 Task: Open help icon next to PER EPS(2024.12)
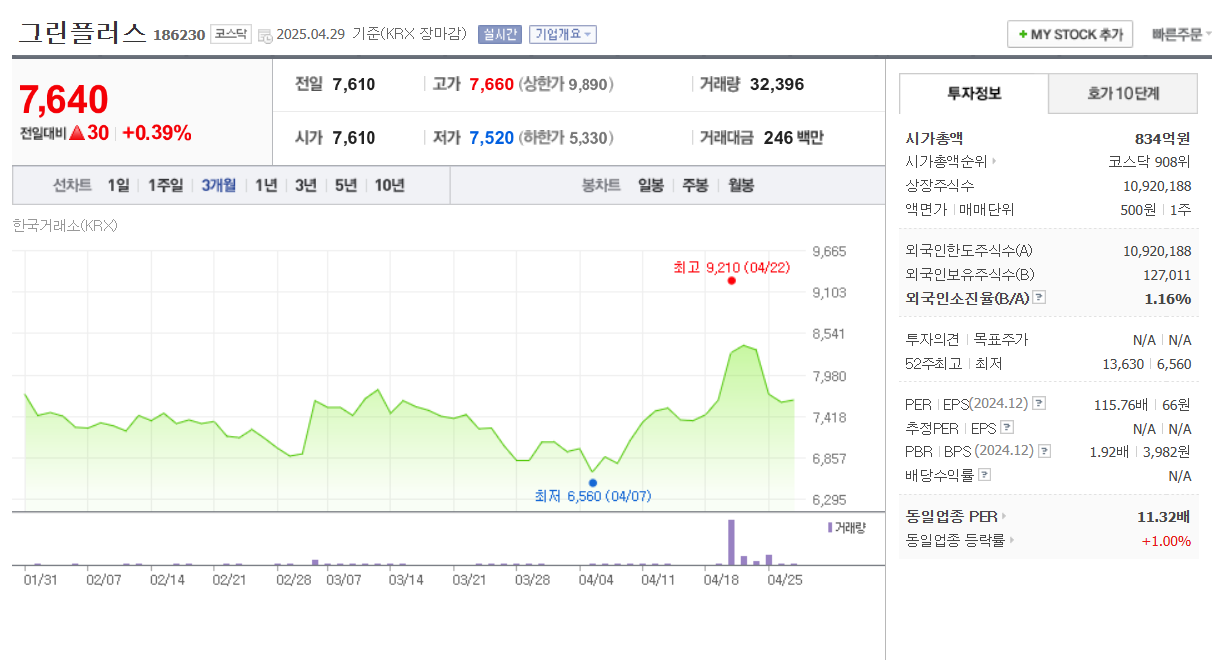coord(1039,404)
